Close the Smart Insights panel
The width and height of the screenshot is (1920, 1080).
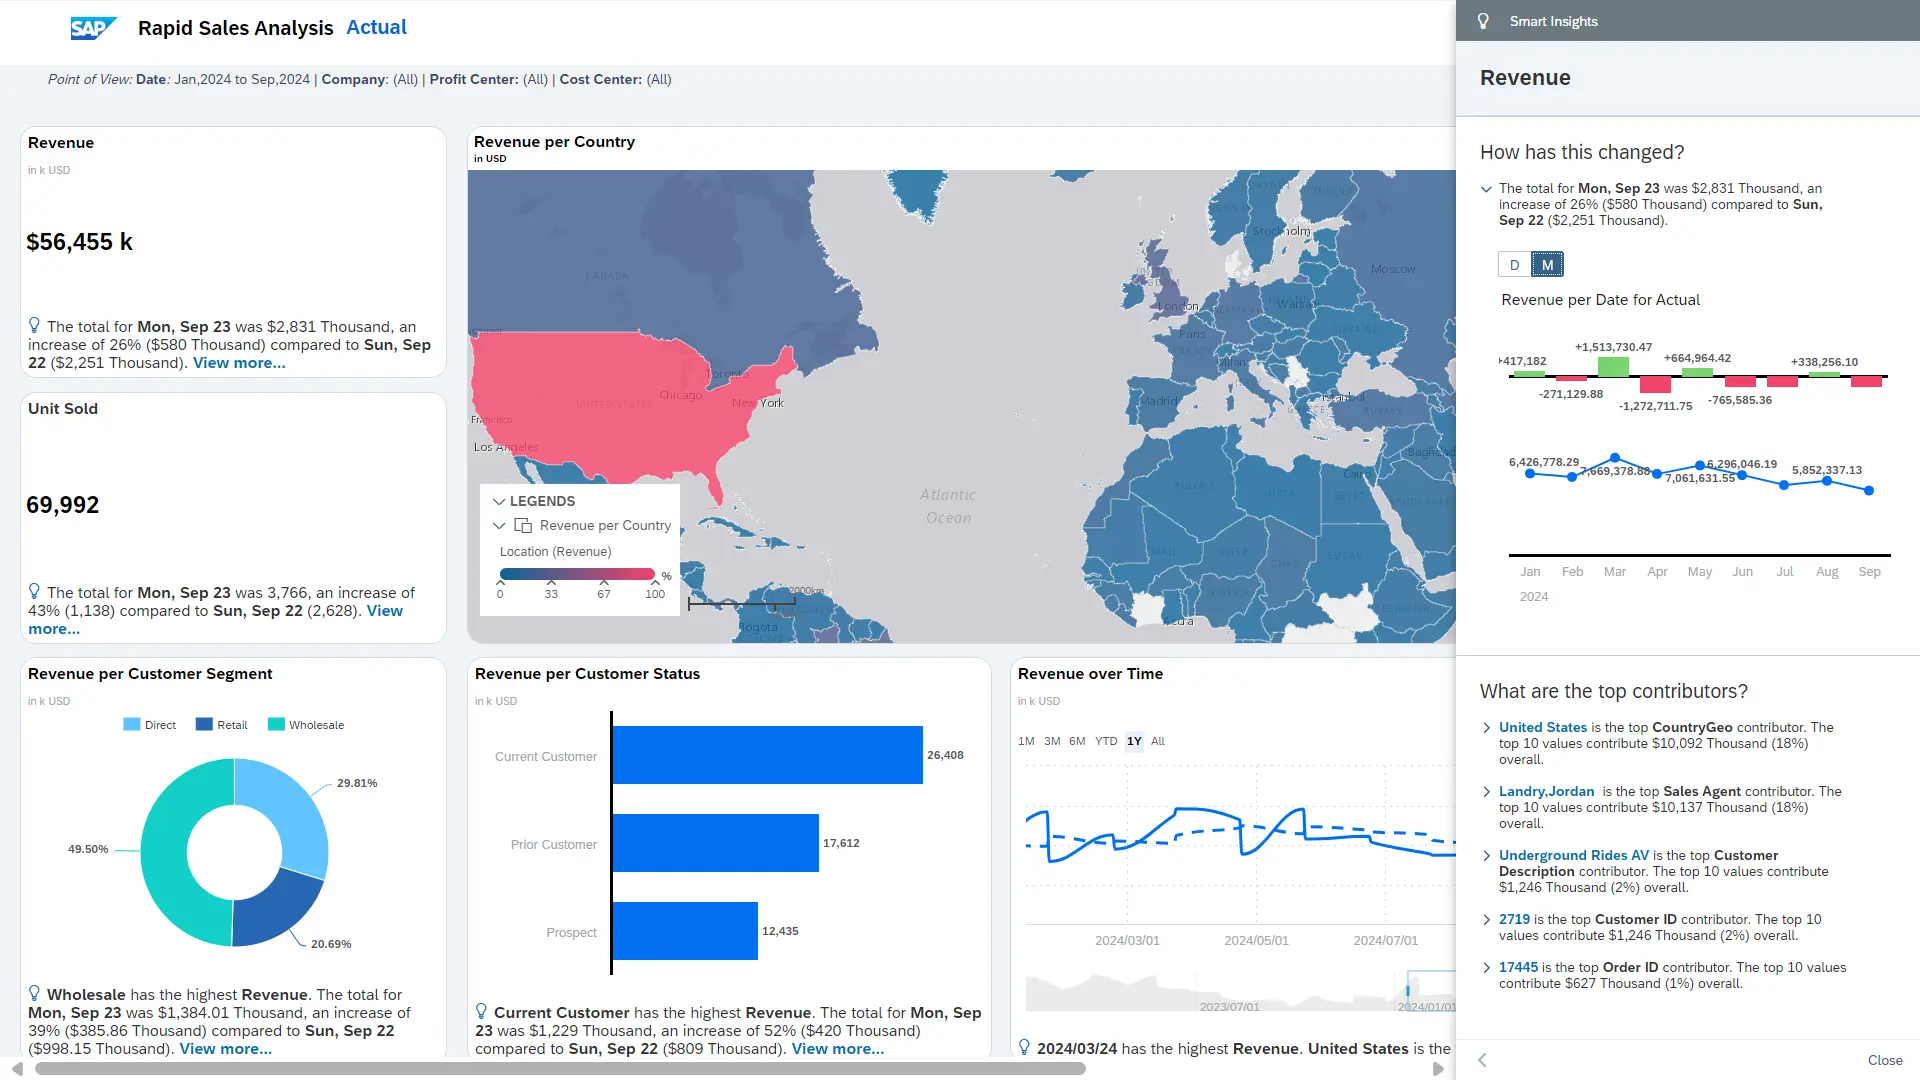pyautogui.click(x=1885, y=1060)
